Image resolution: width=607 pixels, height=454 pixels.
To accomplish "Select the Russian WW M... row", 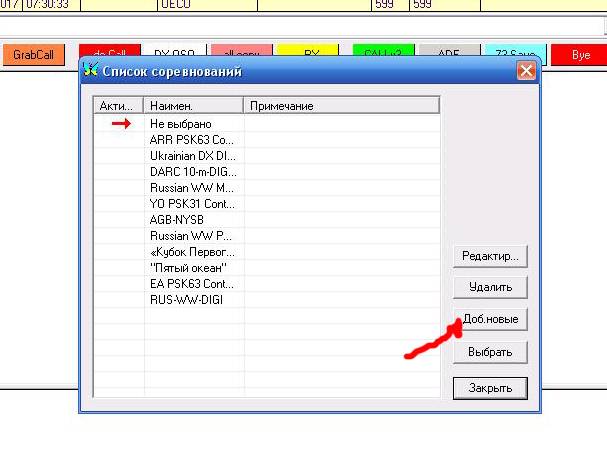I will click(266, 188).
